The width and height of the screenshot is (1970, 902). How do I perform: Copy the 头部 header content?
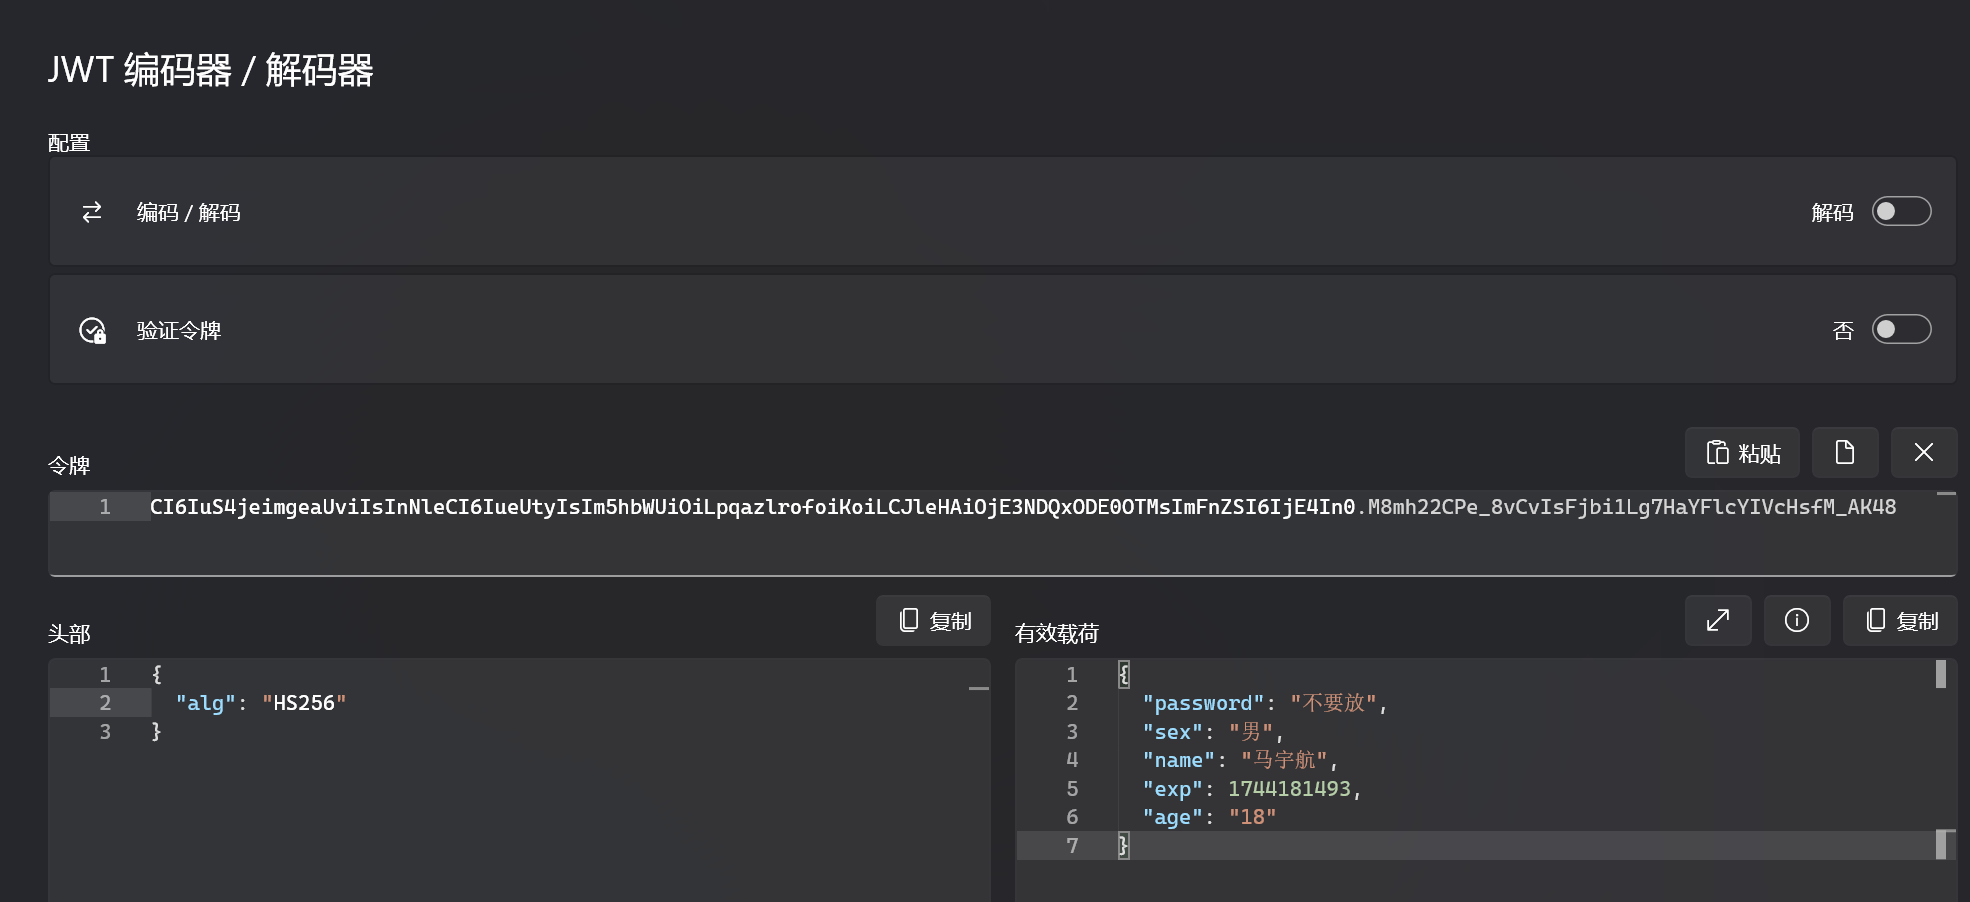tap(933, 621)
